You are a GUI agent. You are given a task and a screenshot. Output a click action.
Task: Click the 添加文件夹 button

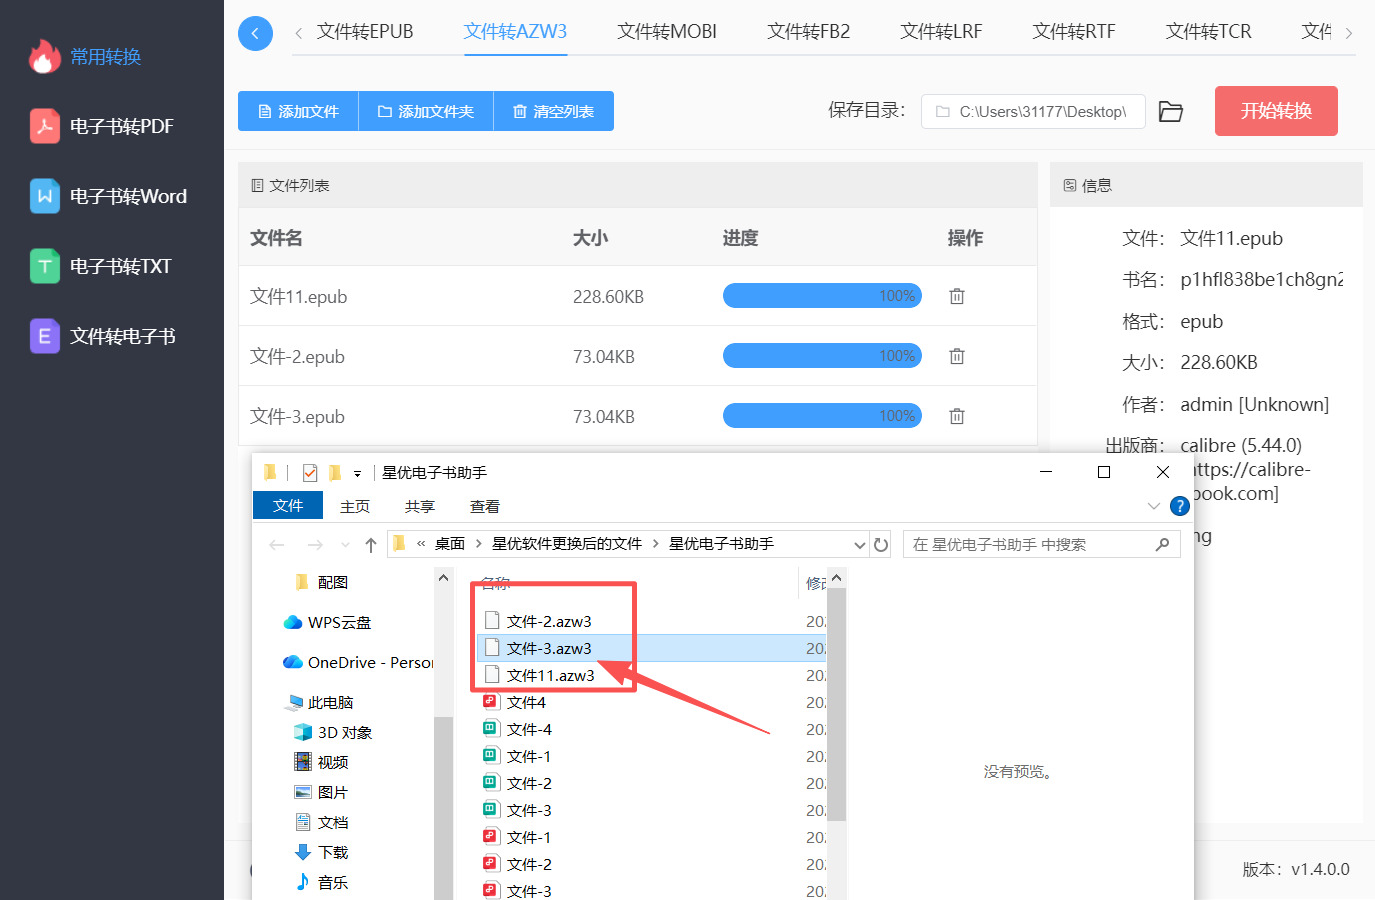click(x=426, y=111)
